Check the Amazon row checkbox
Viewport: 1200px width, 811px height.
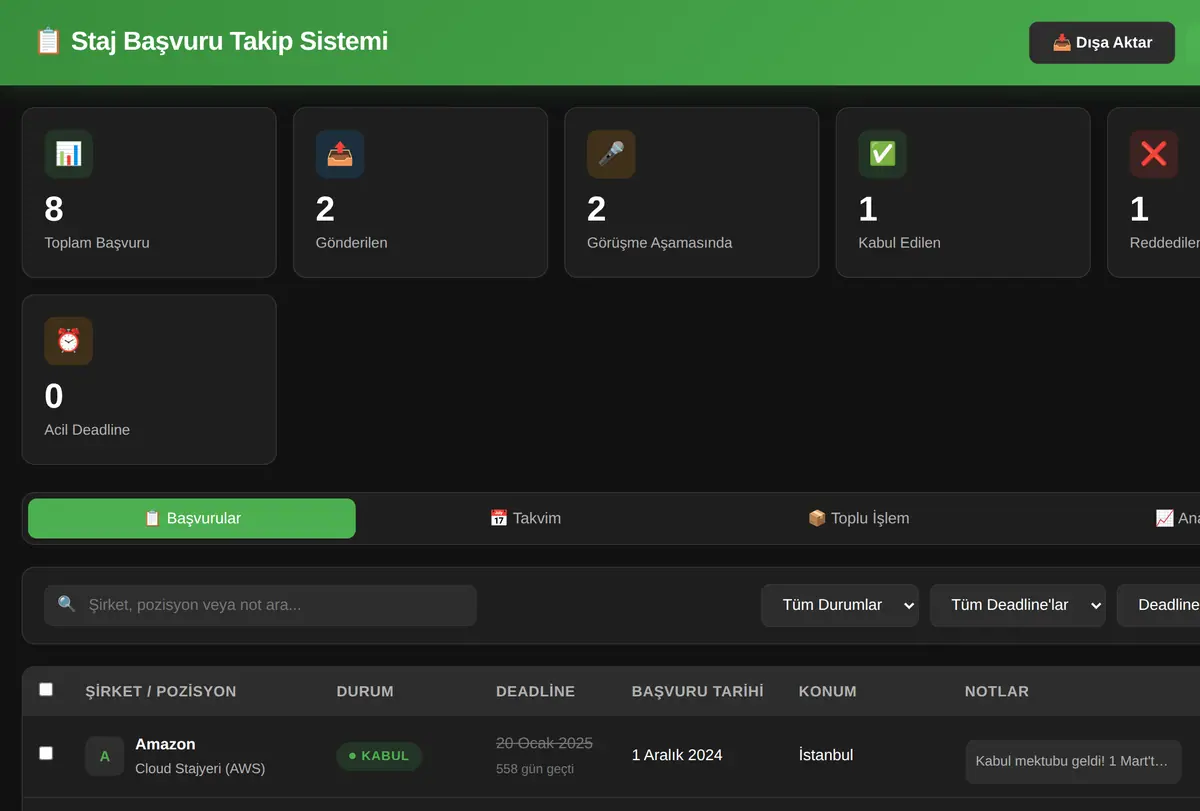(x=46, y=753)
